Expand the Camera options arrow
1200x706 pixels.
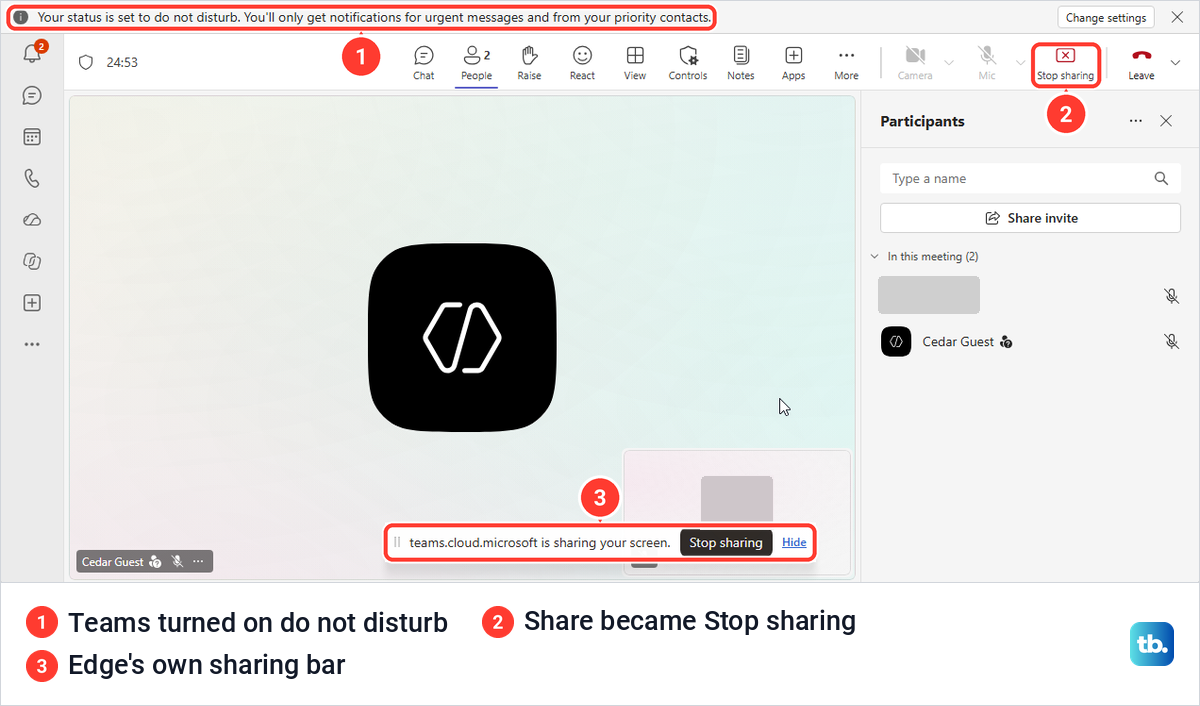(949, 62)
